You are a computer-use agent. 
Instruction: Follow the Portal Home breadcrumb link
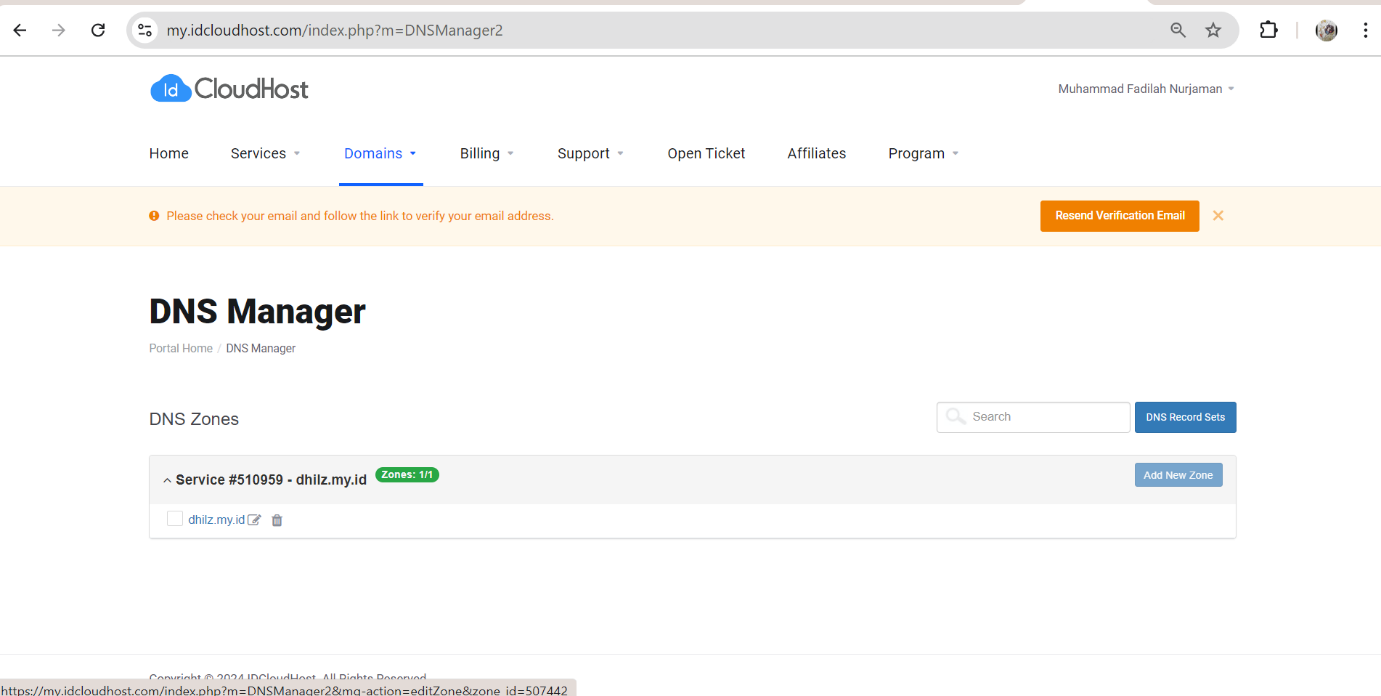pyautogui.click(x=181, y=349)
